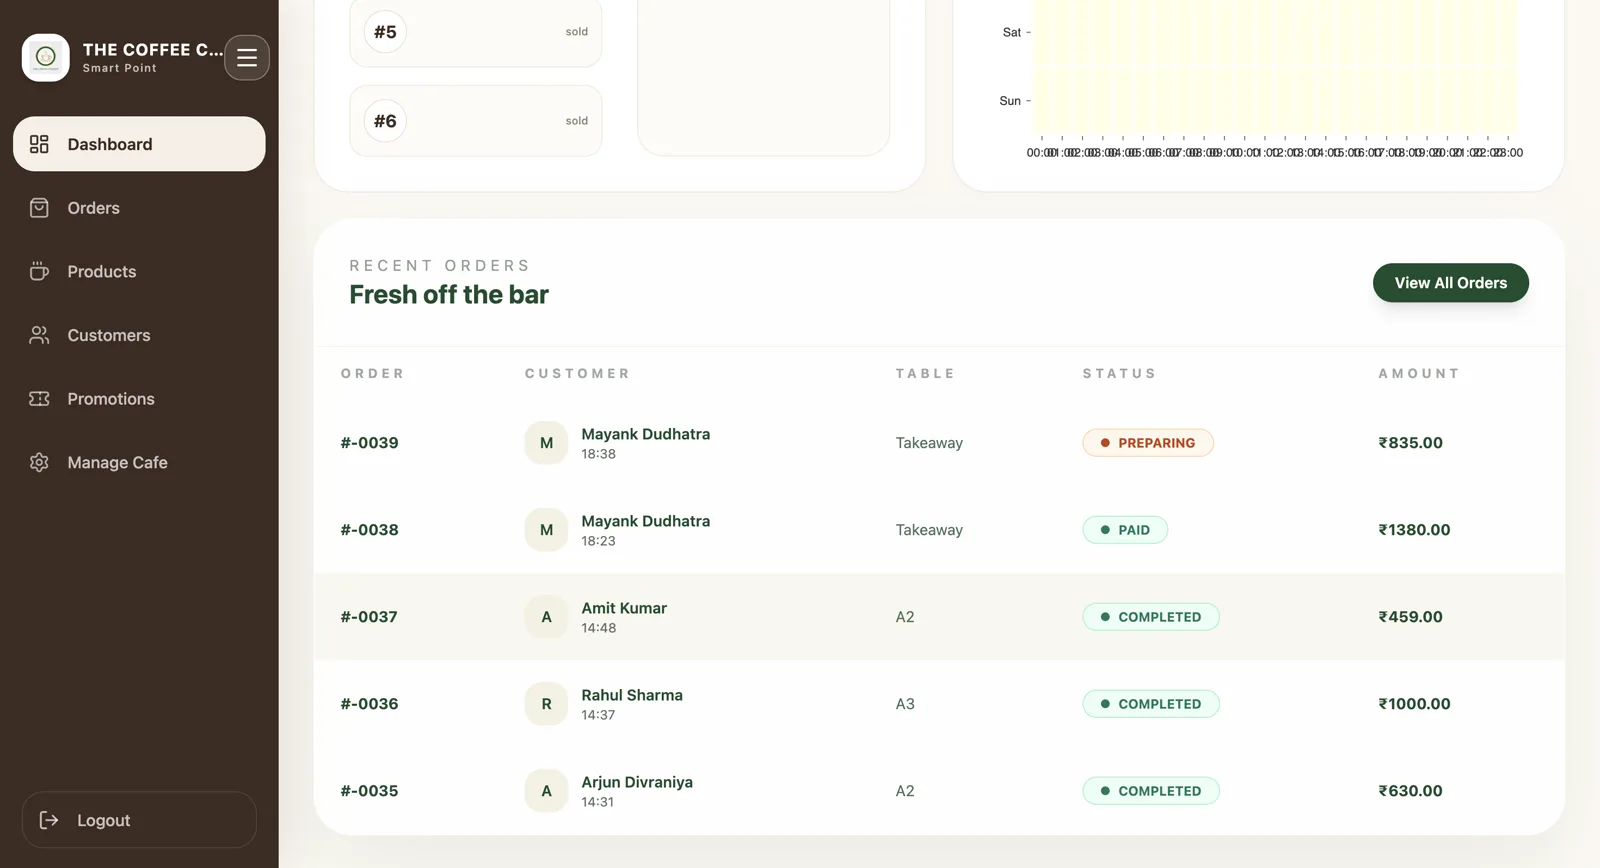Open the Promotions page

tap(139, 399)
